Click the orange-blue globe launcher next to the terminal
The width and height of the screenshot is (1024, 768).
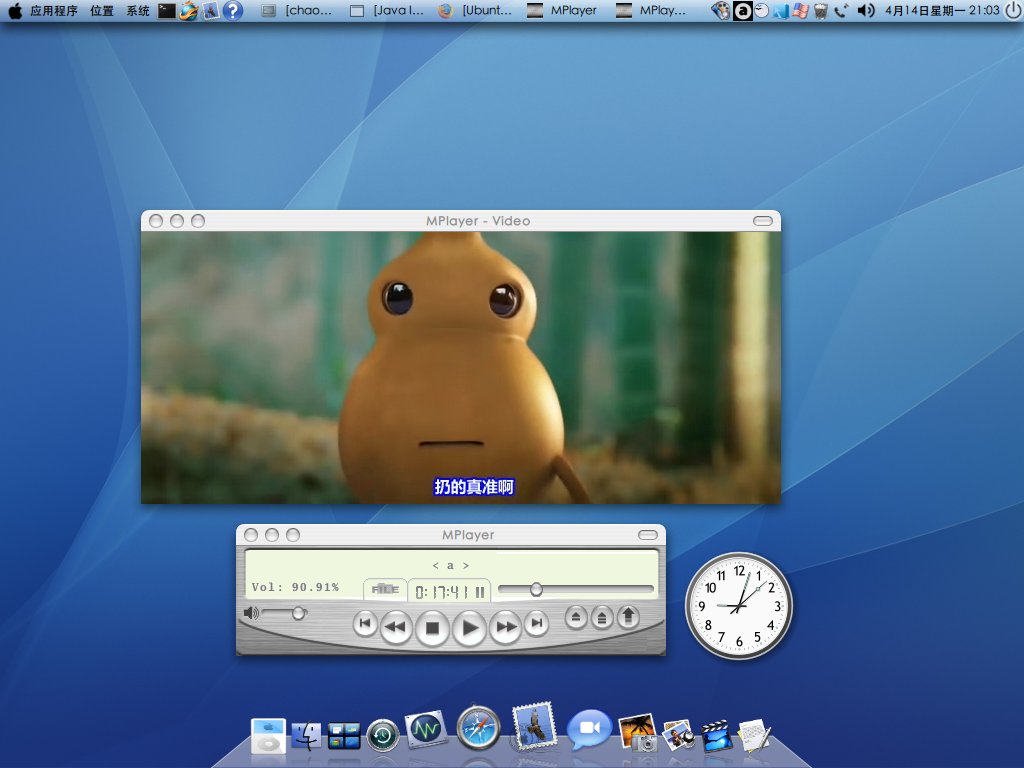pos(189,10)
